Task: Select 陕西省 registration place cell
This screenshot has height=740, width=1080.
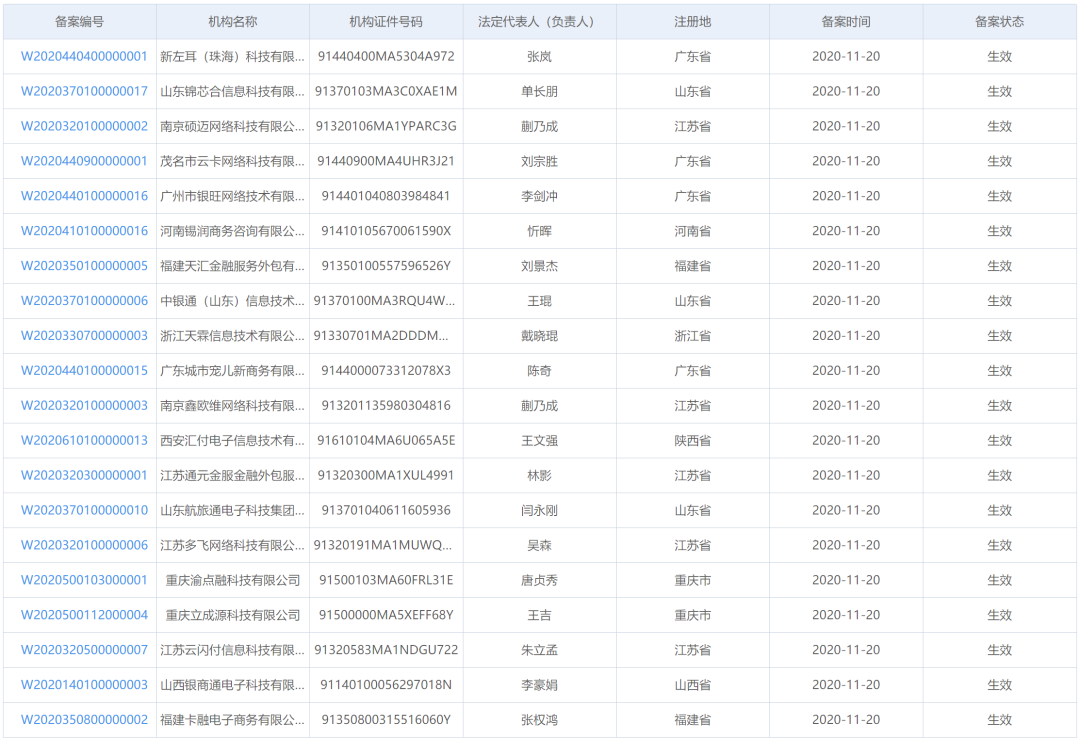Action: [x=693, y=440]
